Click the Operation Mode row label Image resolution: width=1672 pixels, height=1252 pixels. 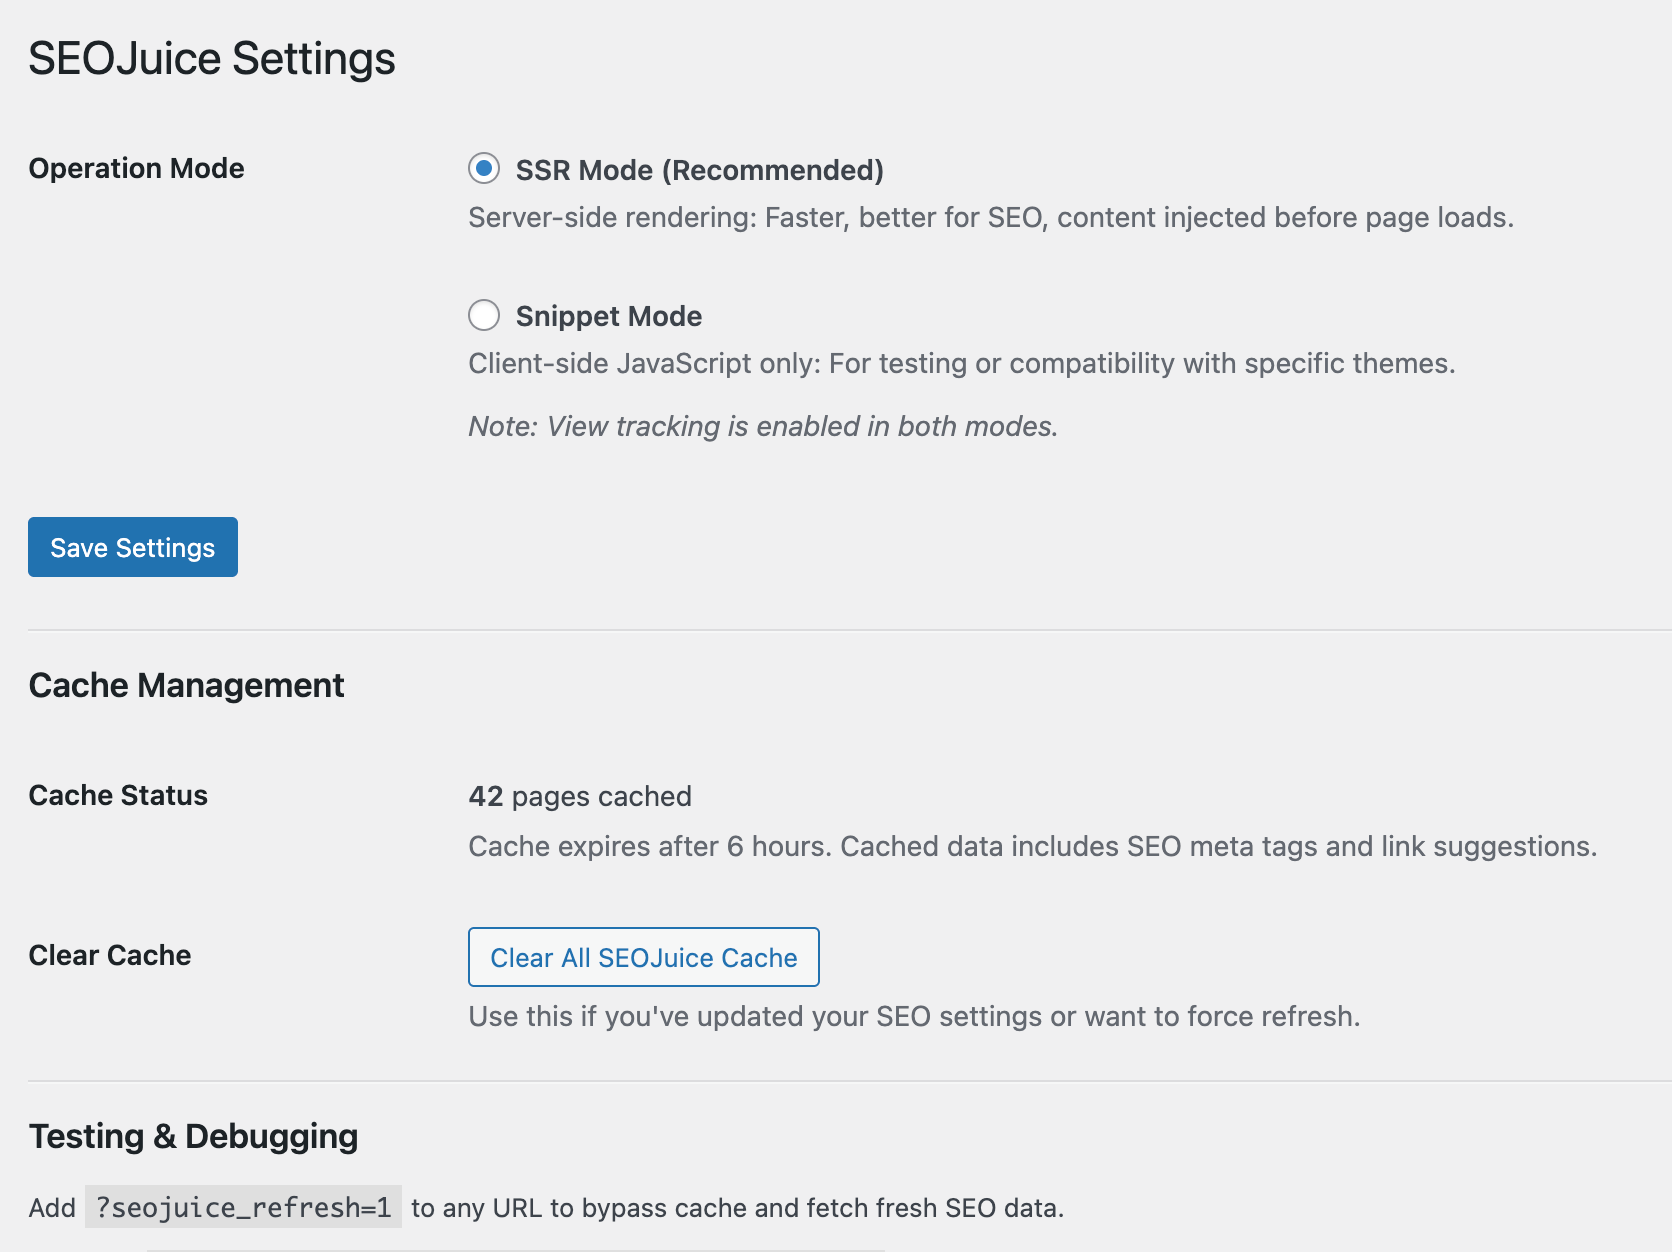pyautogui.click(x=136, y=168)
